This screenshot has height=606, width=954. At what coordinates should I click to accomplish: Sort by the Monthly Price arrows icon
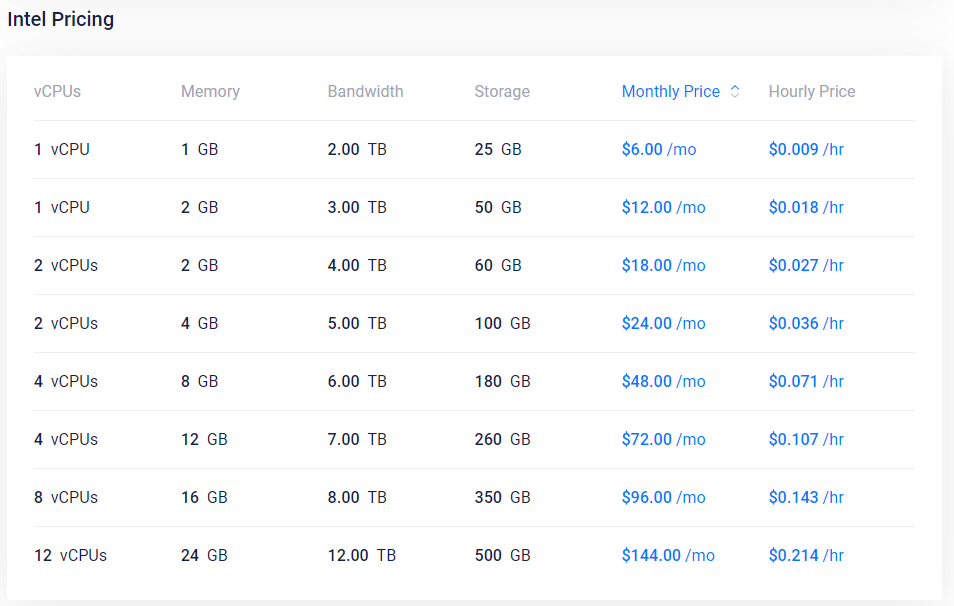pos(735,91)
